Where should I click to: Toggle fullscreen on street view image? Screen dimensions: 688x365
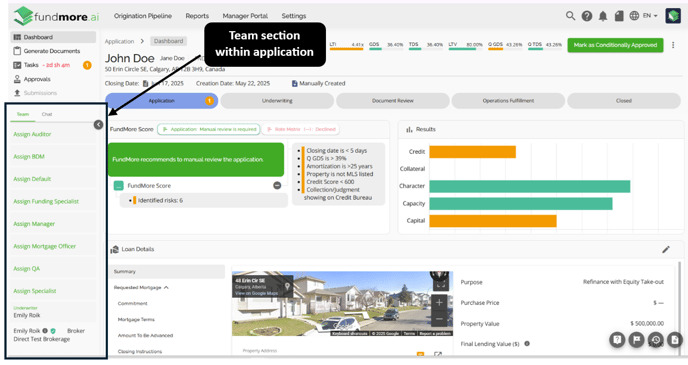[x=441, y=283]
